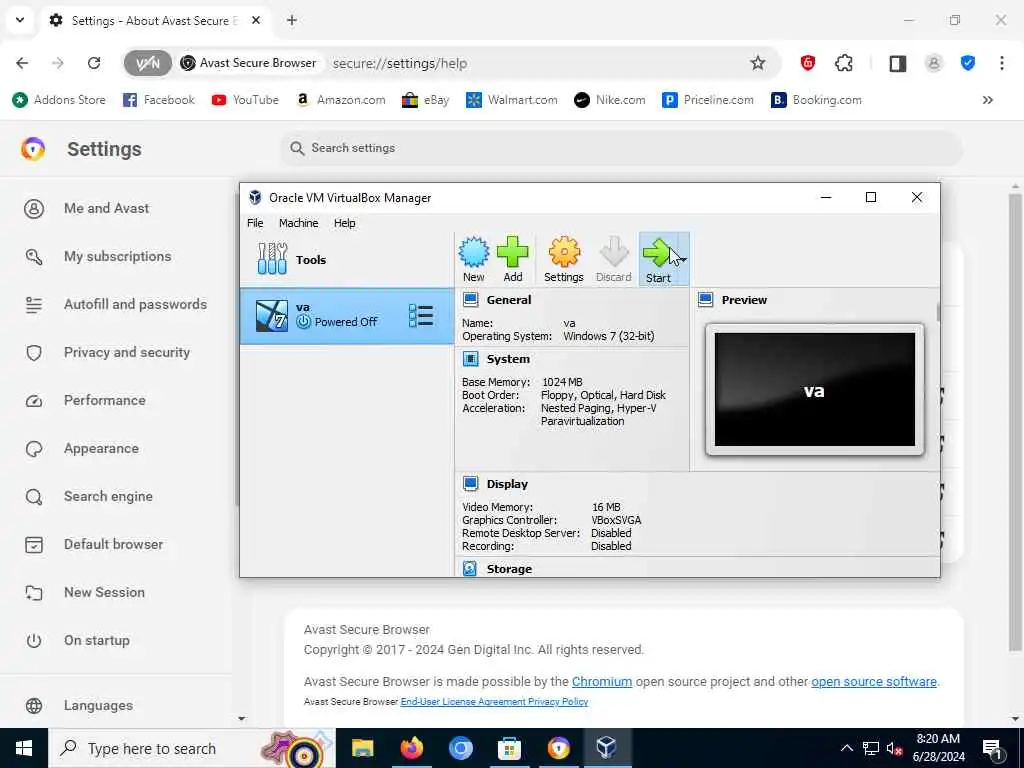
Task: Open Performance settings section
Action: click(x=104, y=400)
